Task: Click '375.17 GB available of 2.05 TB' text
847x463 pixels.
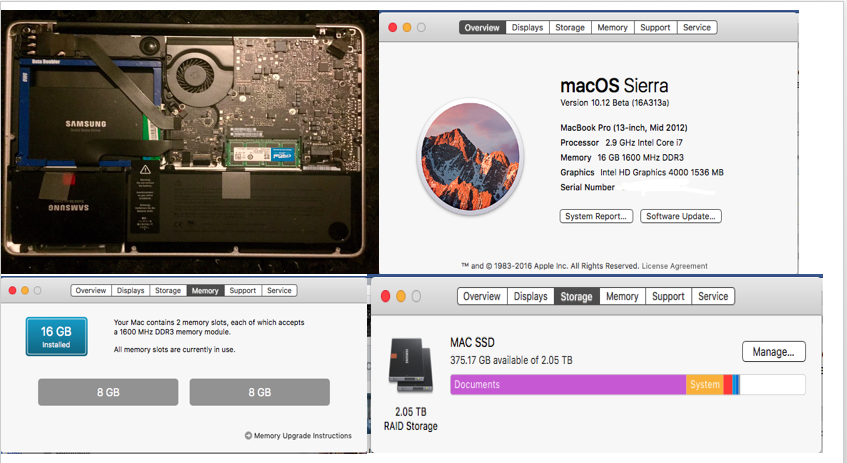Action: 511,360
